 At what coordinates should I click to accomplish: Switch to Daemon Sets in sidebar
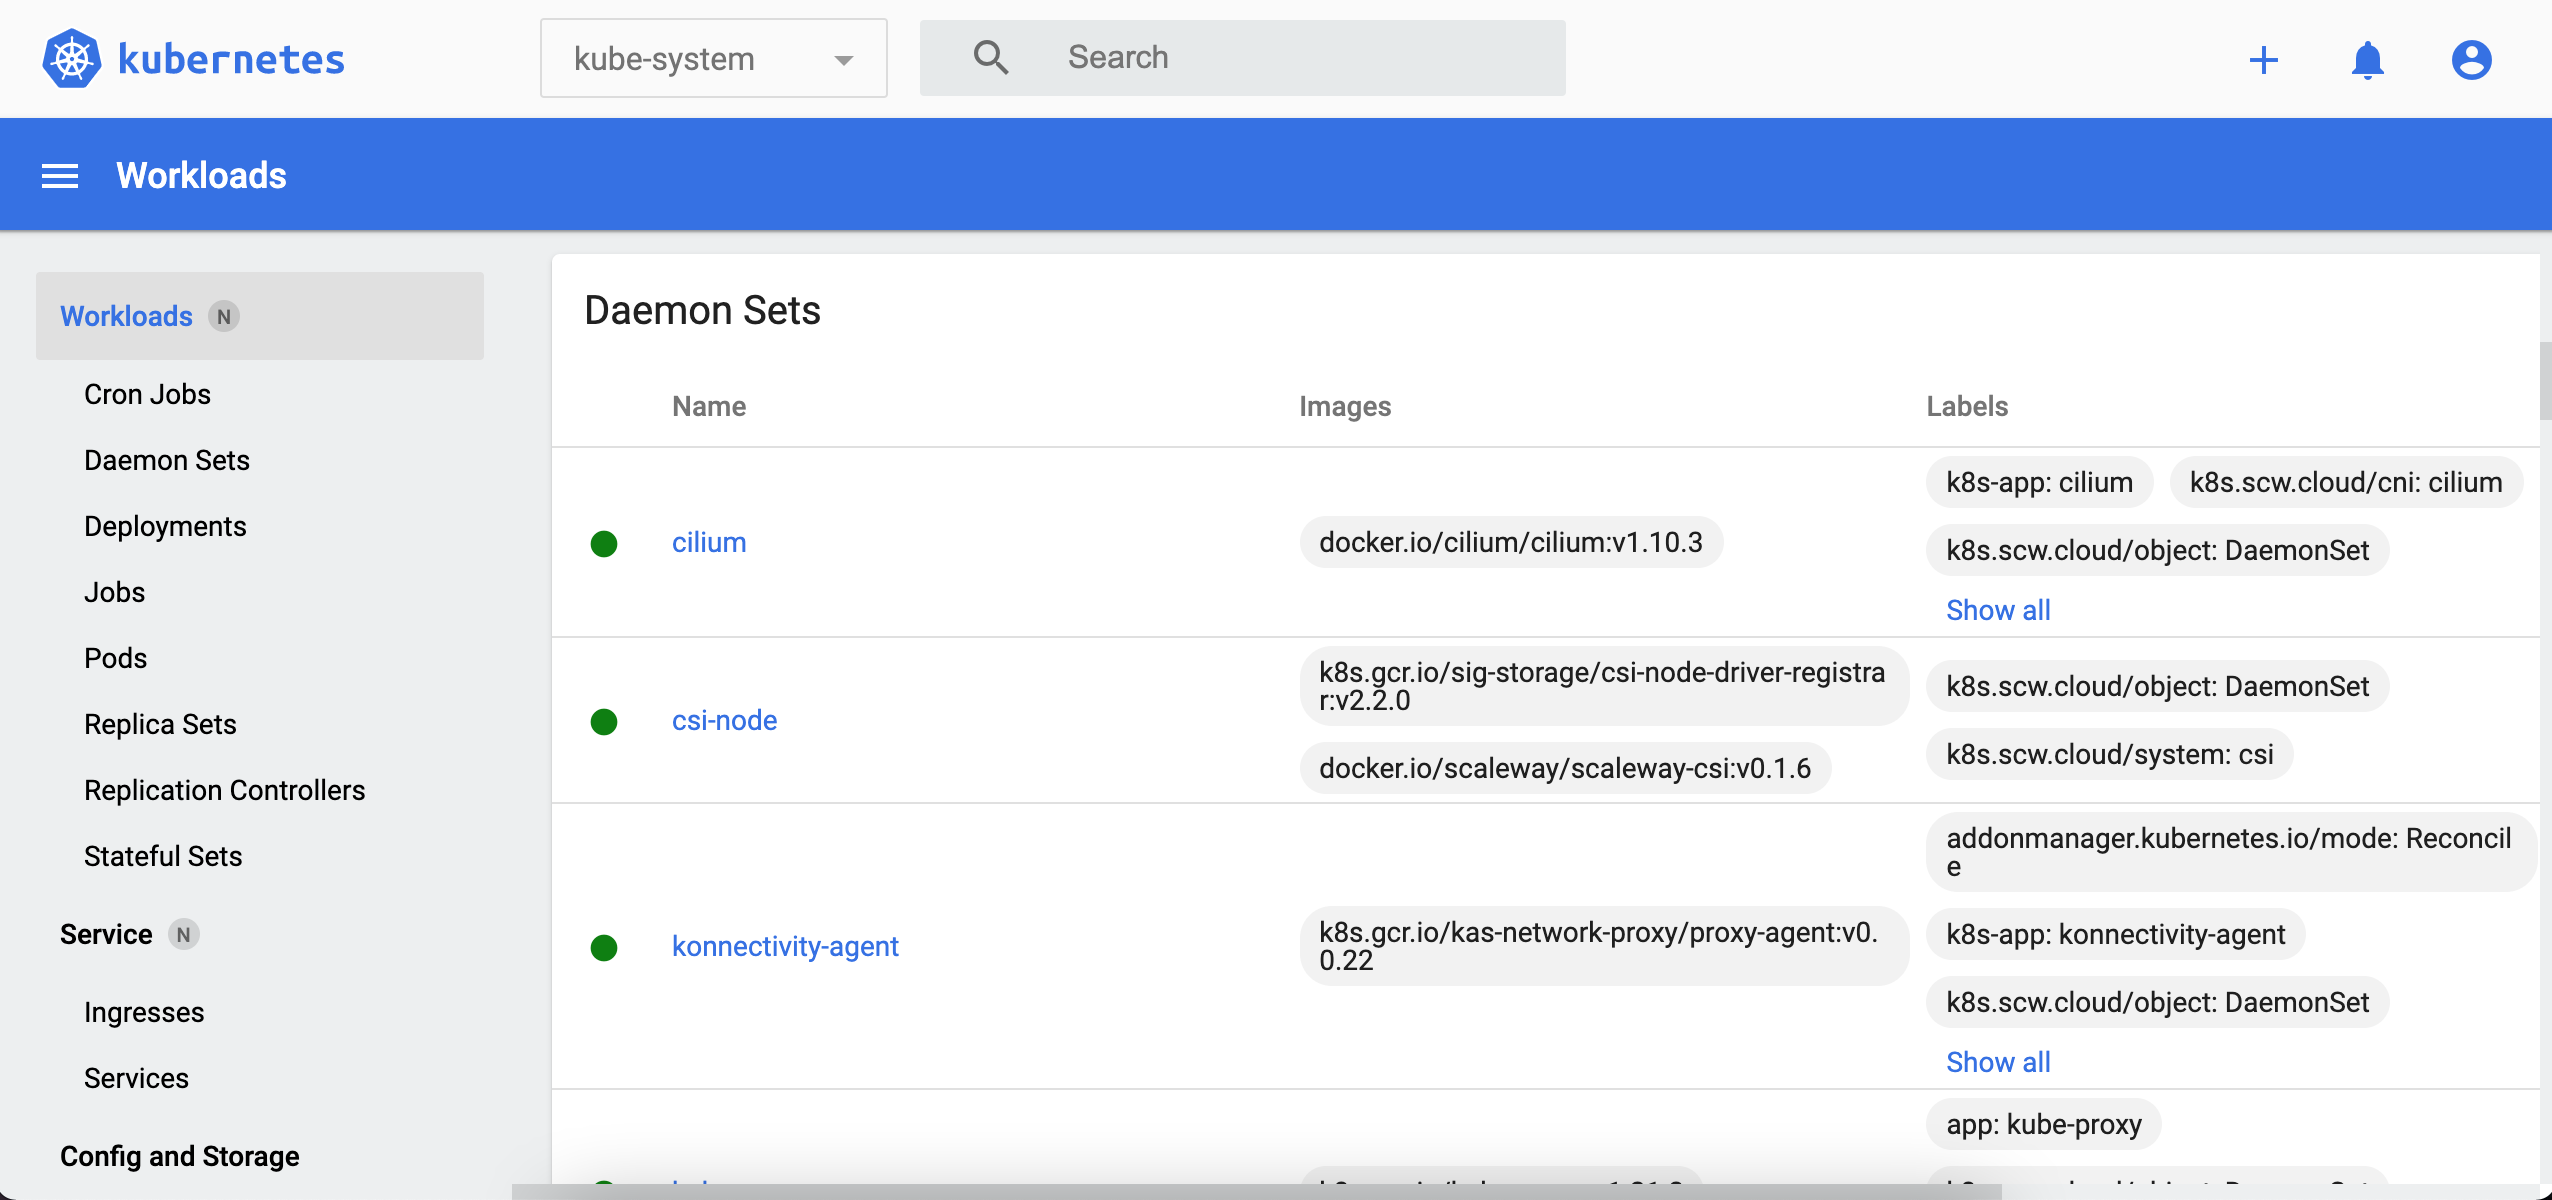coord(166,460)
